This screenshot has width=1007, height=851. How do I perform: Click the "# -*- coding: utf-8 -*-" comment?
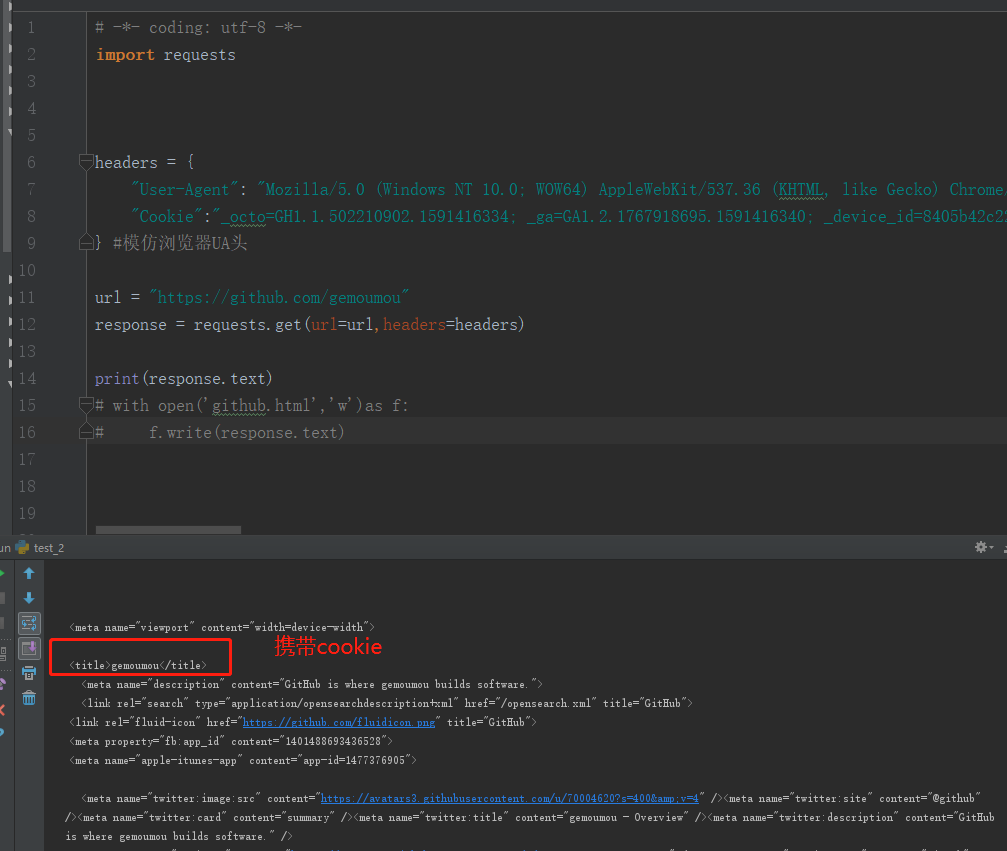[198, 28]
